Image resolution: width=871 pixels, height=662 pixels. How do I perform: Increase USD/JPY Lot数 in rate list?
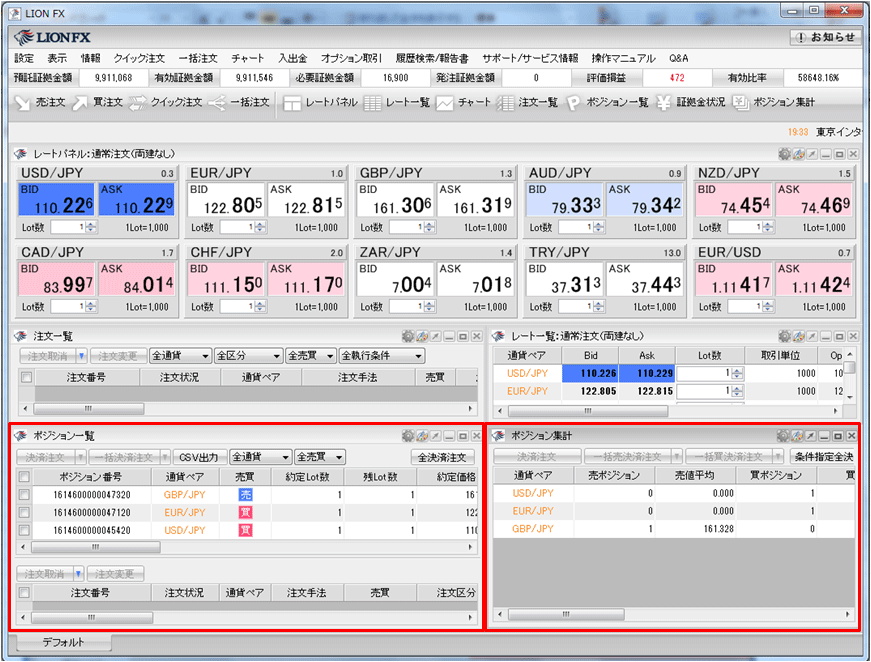(737, 371)
